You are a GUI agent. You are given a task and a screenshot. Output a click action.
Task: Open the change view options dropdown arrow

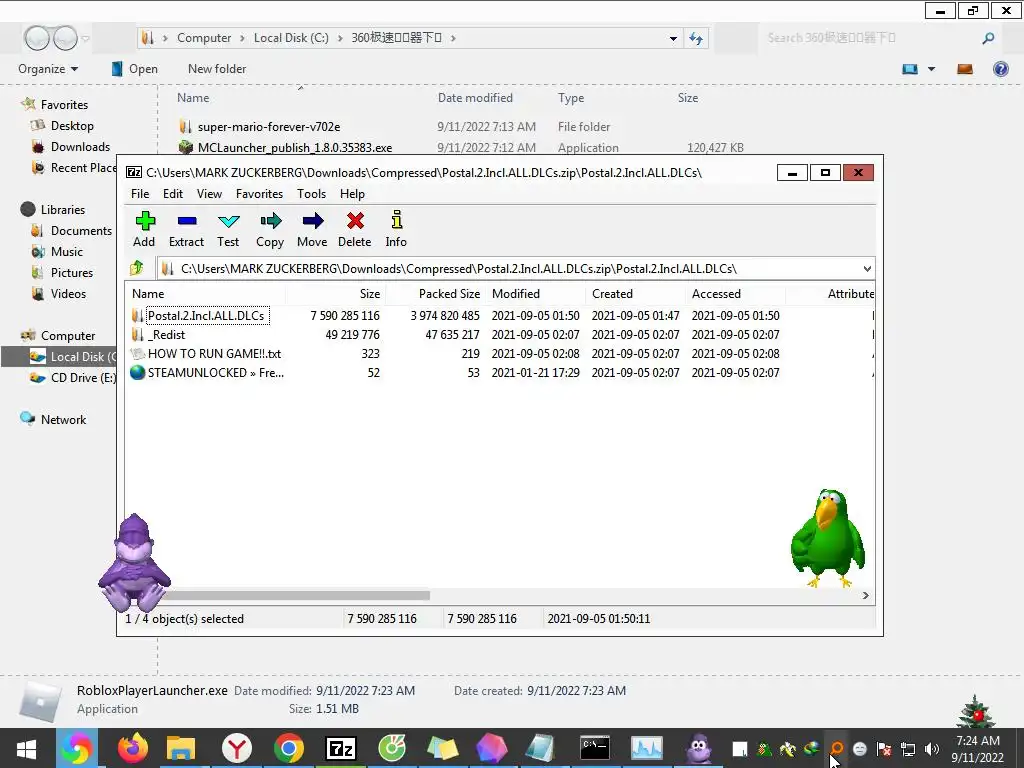coord(931,69)
